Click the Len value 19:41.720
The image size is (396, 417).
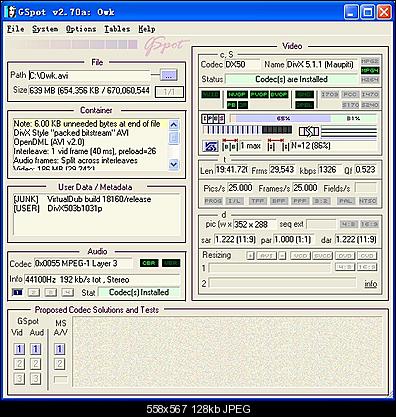pos(231,170)
